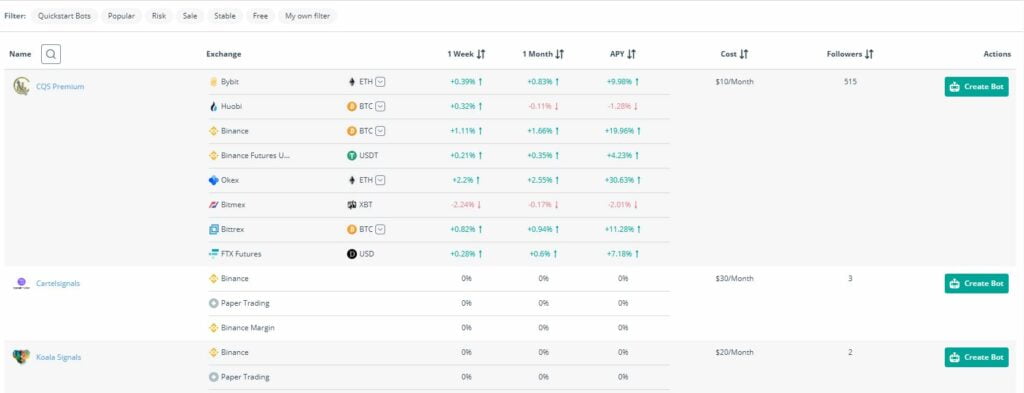Open the Bittrex BTC coin dropdown
This screenshot has width=1024, height=393.
pos(380,229)
